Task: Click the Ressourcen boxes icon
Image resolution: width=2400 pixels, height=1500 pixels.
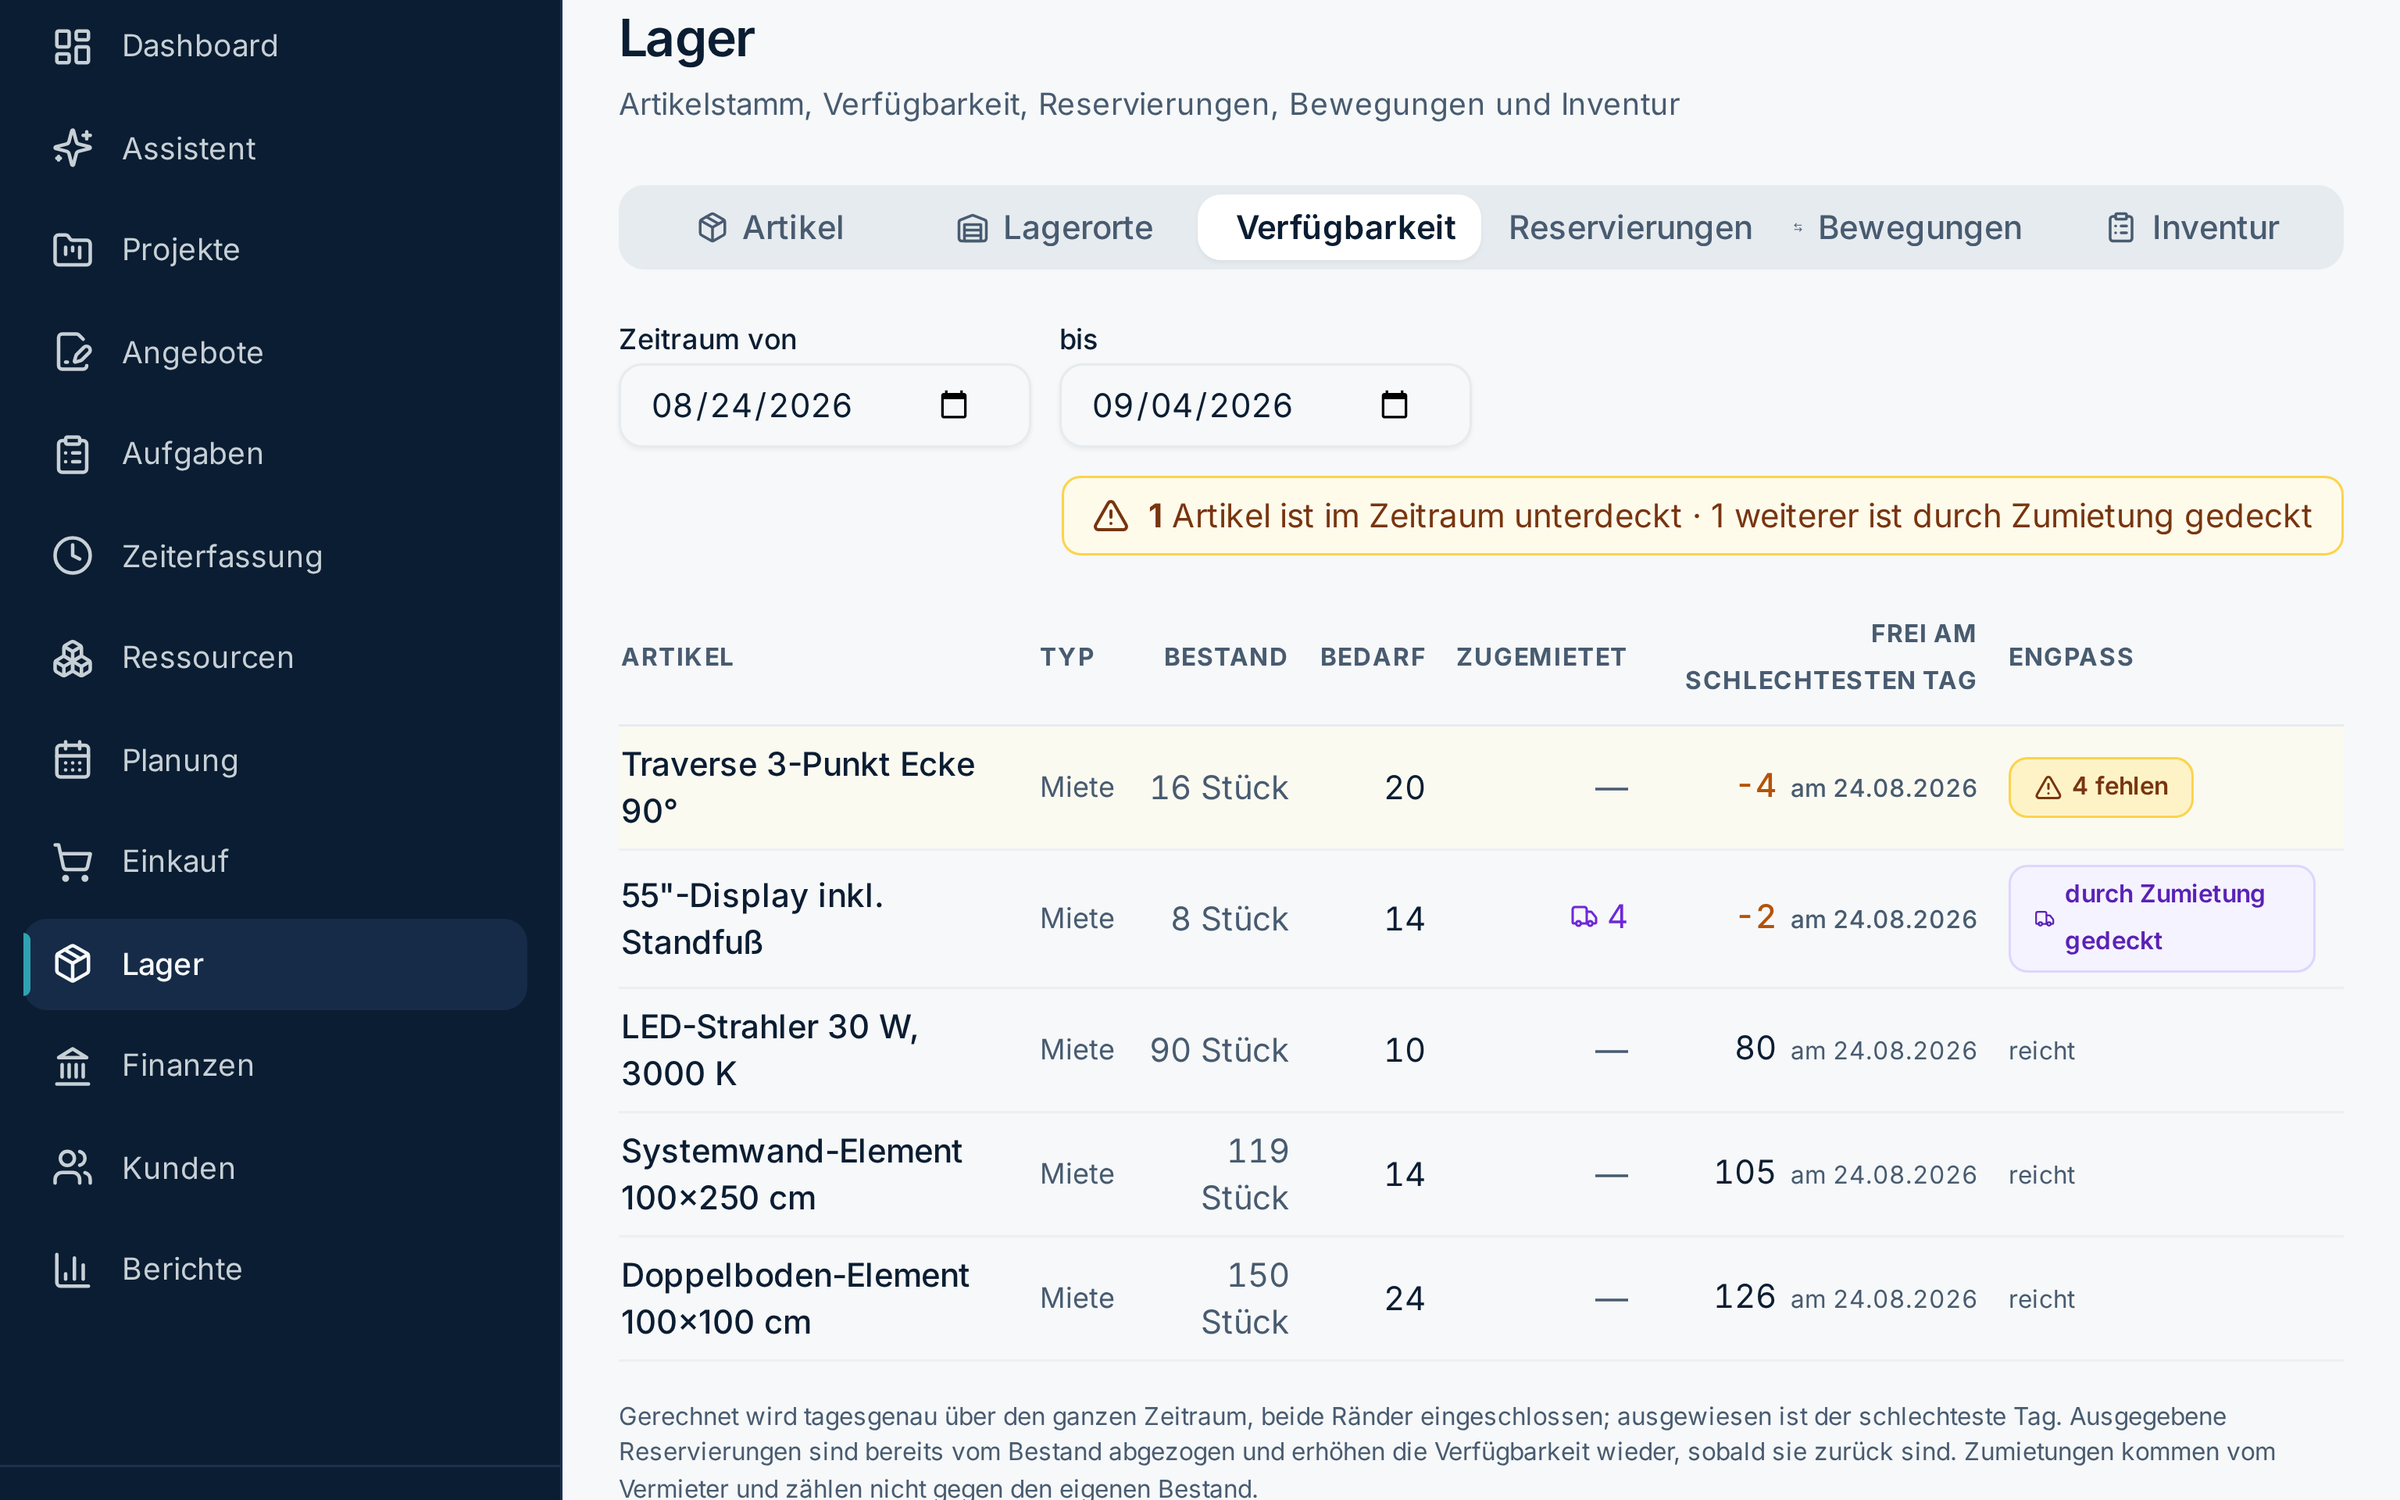Action: [72, 658]
